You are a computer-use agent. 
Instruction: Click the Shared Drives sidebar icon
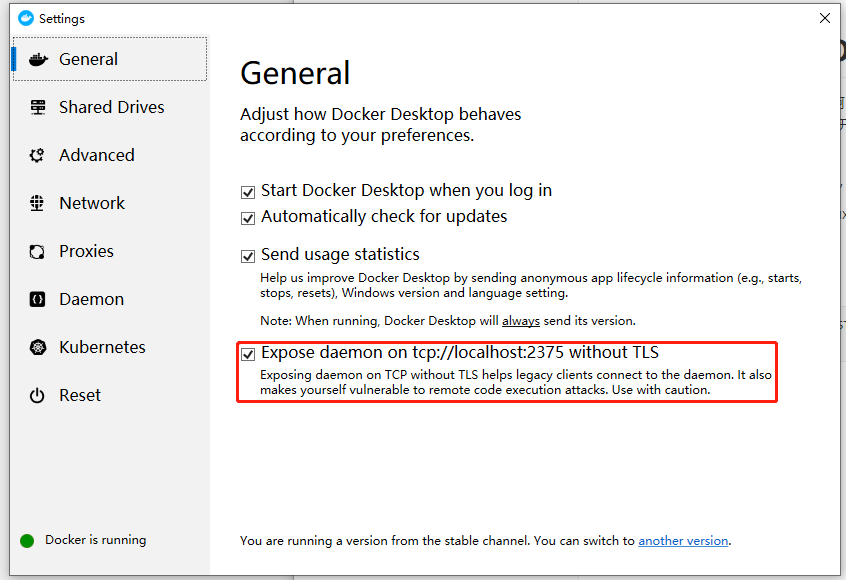38,107
